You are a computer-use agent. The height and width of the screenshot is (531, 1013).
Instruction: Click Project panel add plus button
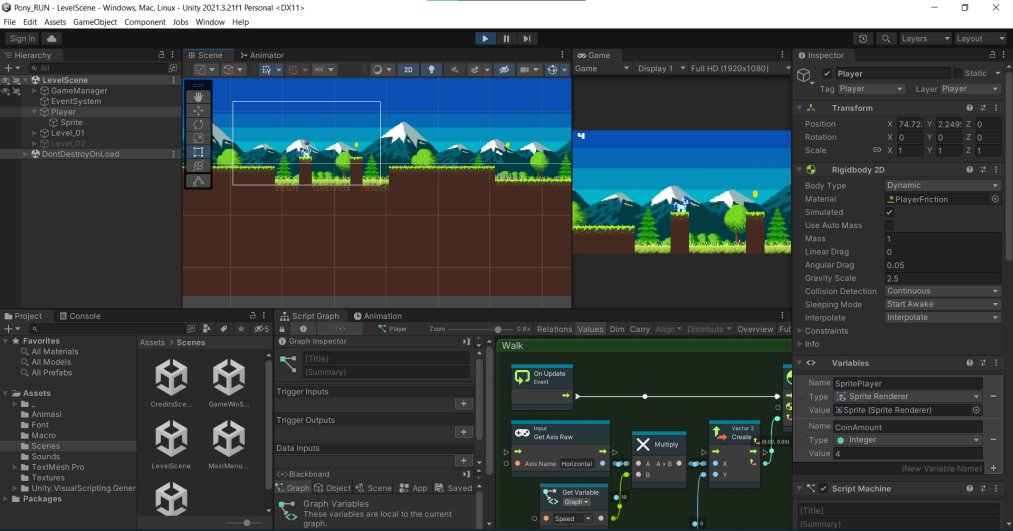[8, 329]
